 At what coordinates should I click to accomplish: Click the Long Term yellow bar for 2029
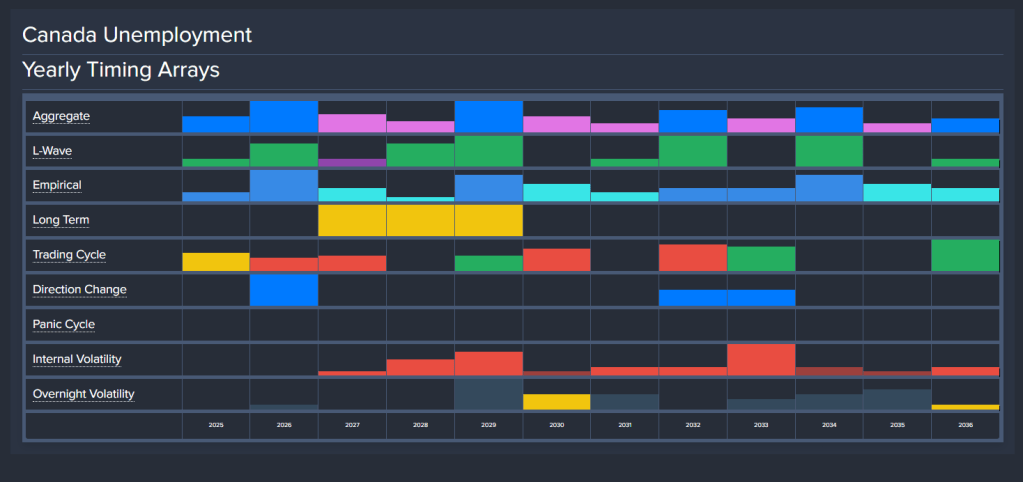[489, 220]
